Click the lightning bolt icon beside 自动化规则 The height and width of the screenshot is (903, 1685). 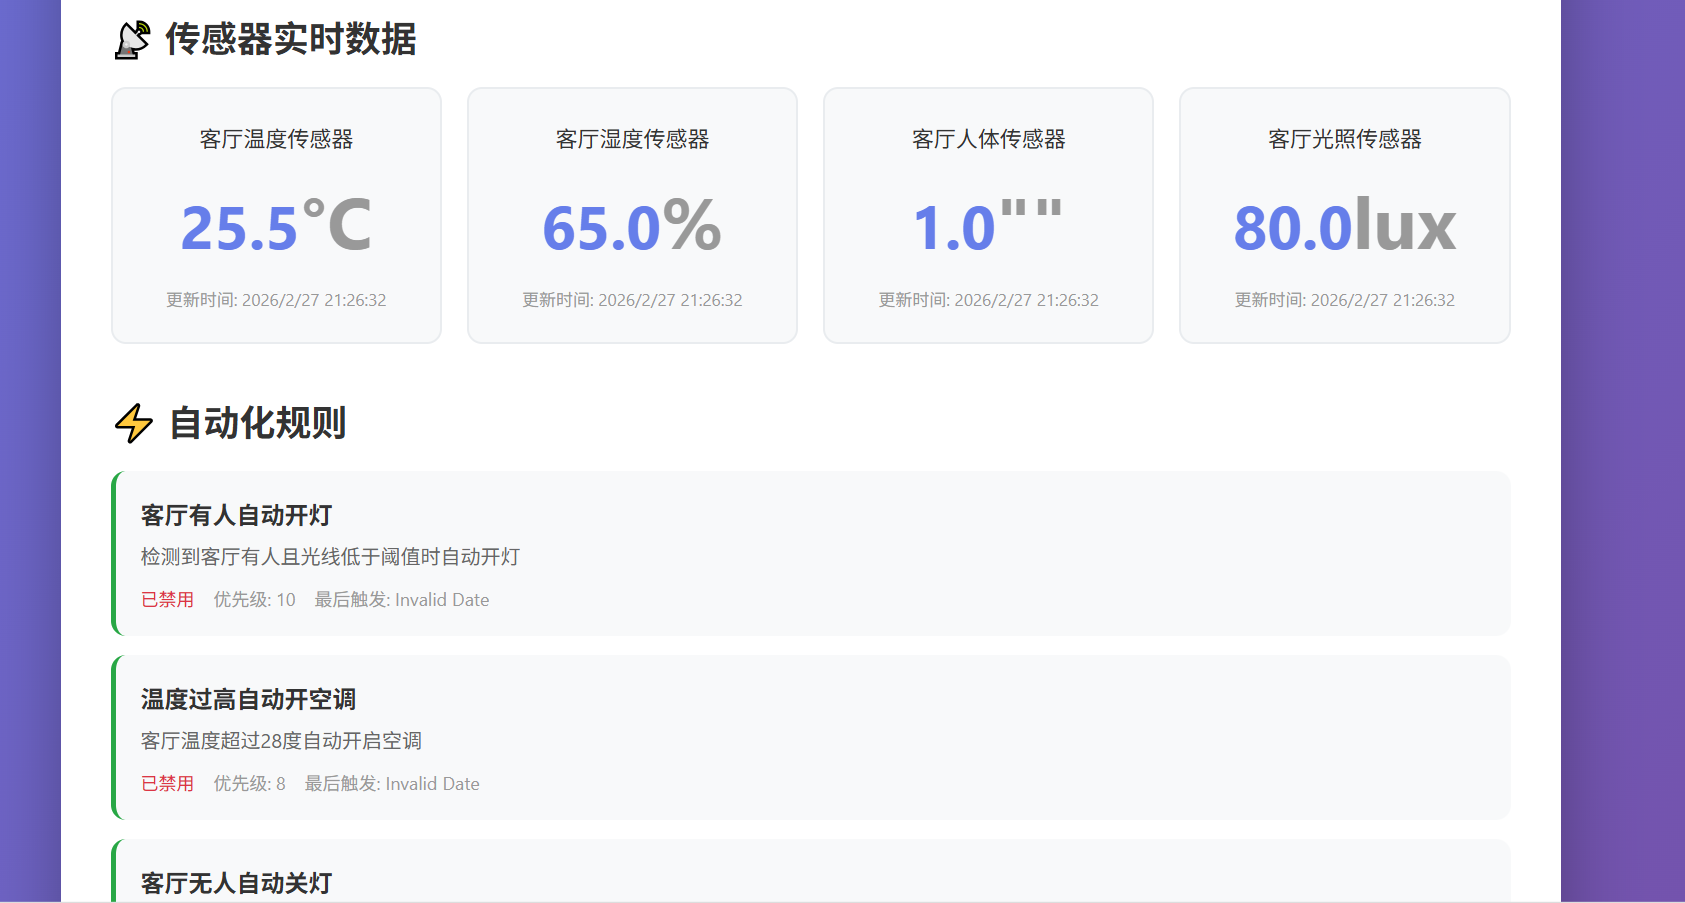click(134, 423)
